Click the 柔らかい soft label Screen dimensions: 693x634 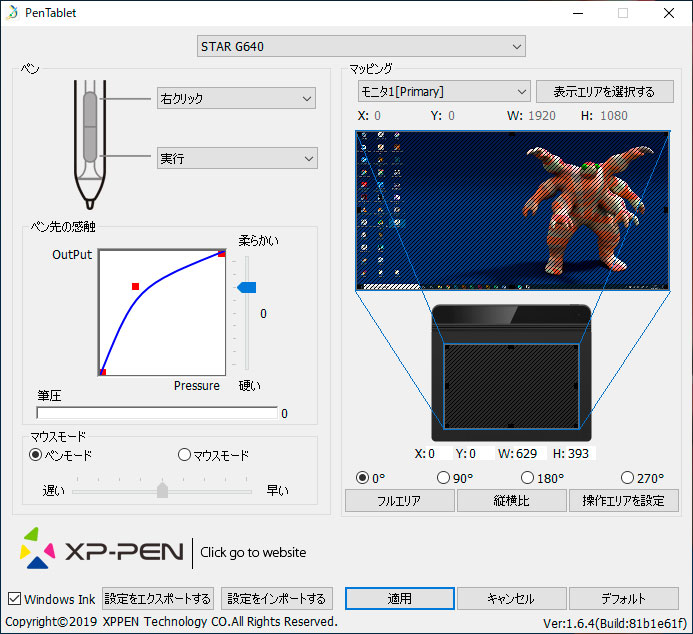pyautogui.click(x=259, y=240)
